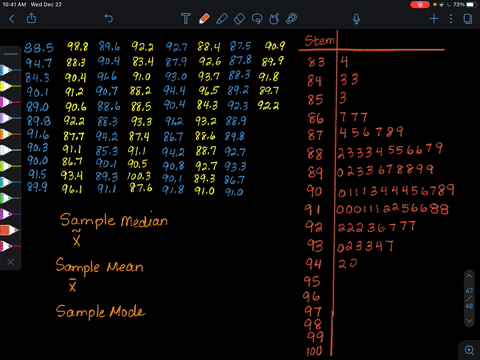Pick the blue pen below the lime pen
This screenshot has height=360, width=480.
(x=10, y=182)
